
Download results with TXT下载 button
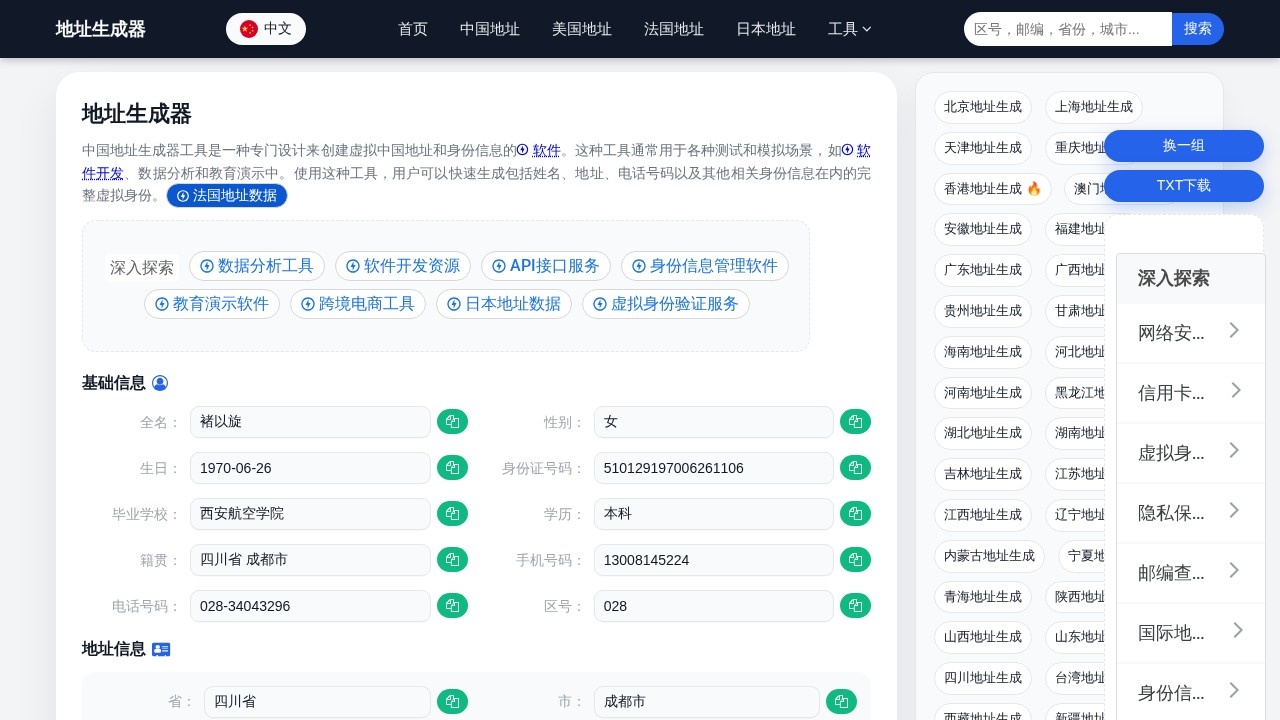[1183, 186]
